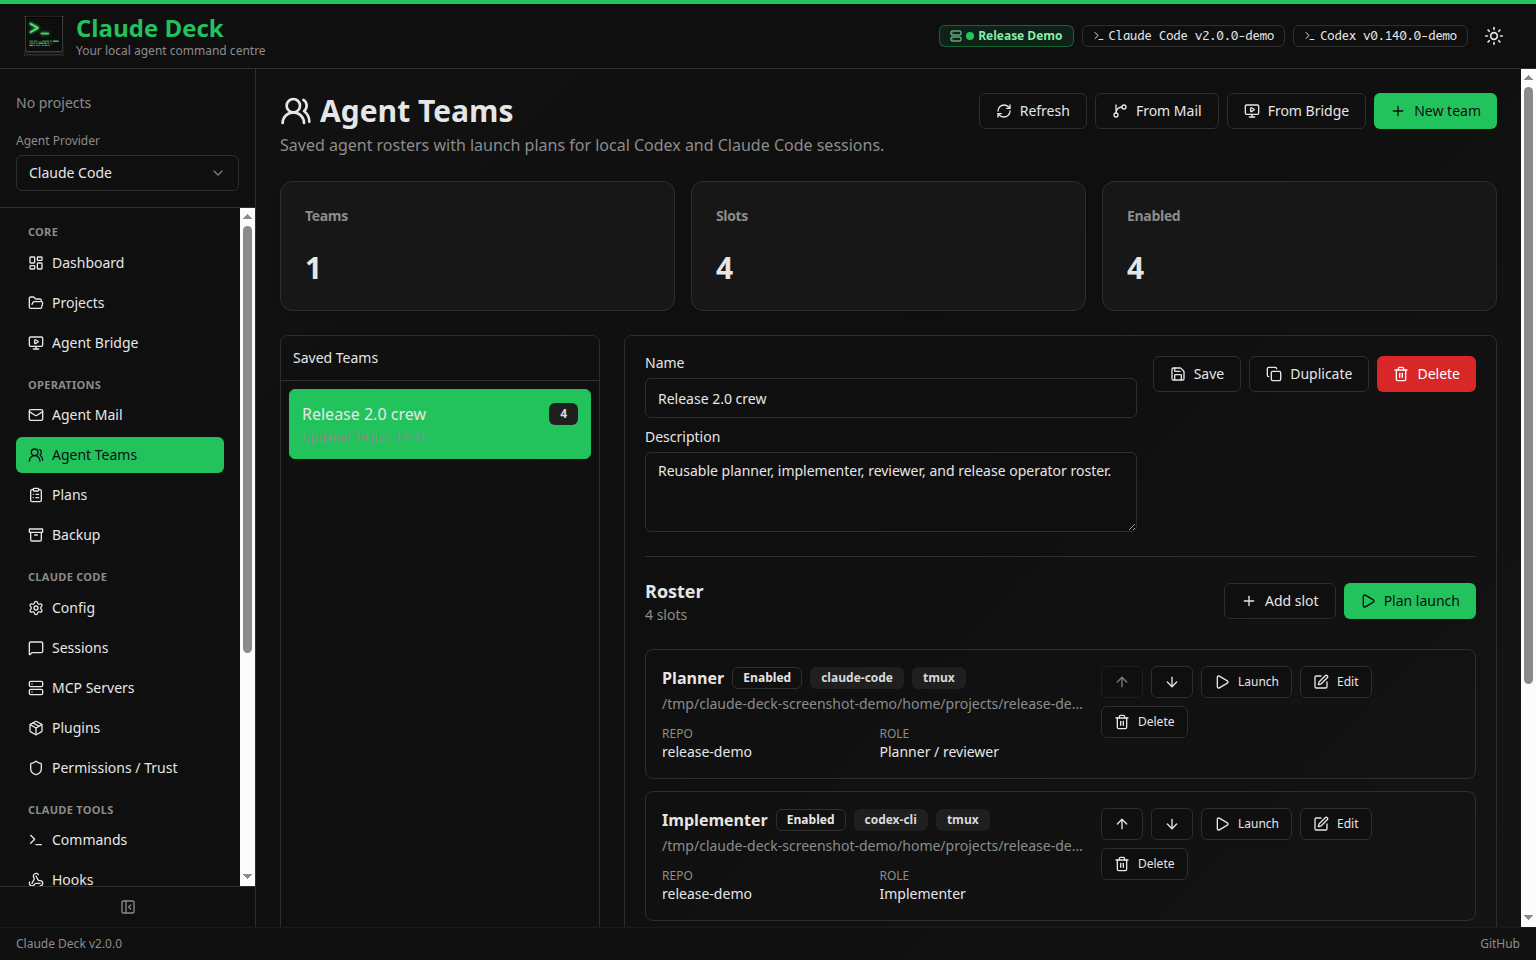1536x960 pixels.
Task: Click the Planner Enabled badge
Action: tap(767, 678)
